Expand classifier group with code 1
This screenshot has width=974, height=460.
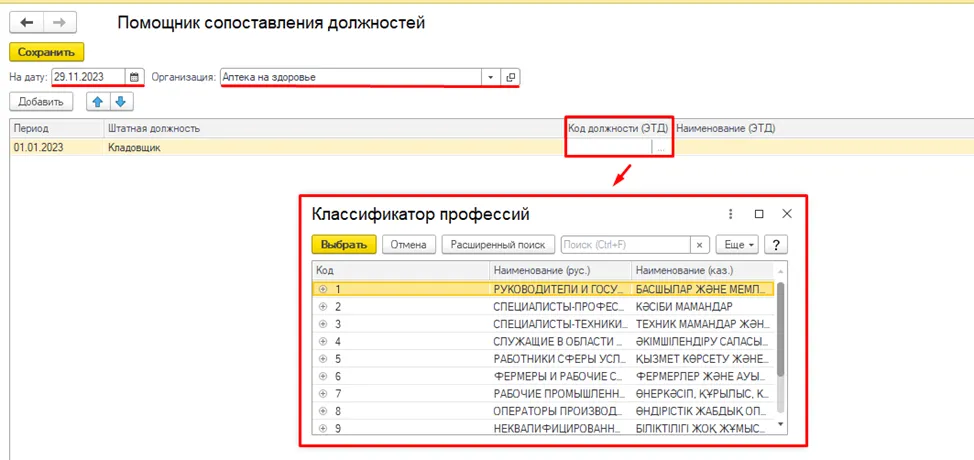coord(322,289)
